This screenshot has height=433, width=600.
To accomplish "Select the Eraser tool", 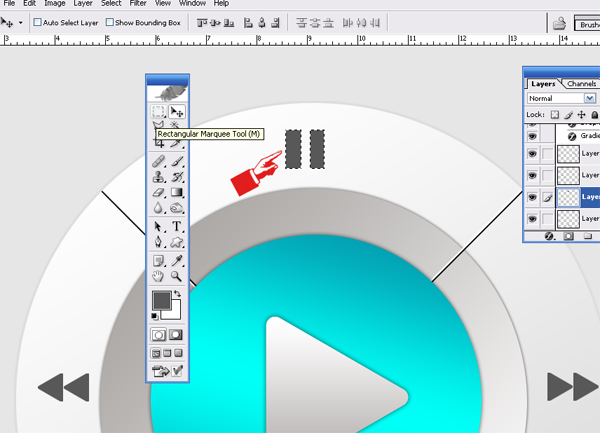I will 158,192.
